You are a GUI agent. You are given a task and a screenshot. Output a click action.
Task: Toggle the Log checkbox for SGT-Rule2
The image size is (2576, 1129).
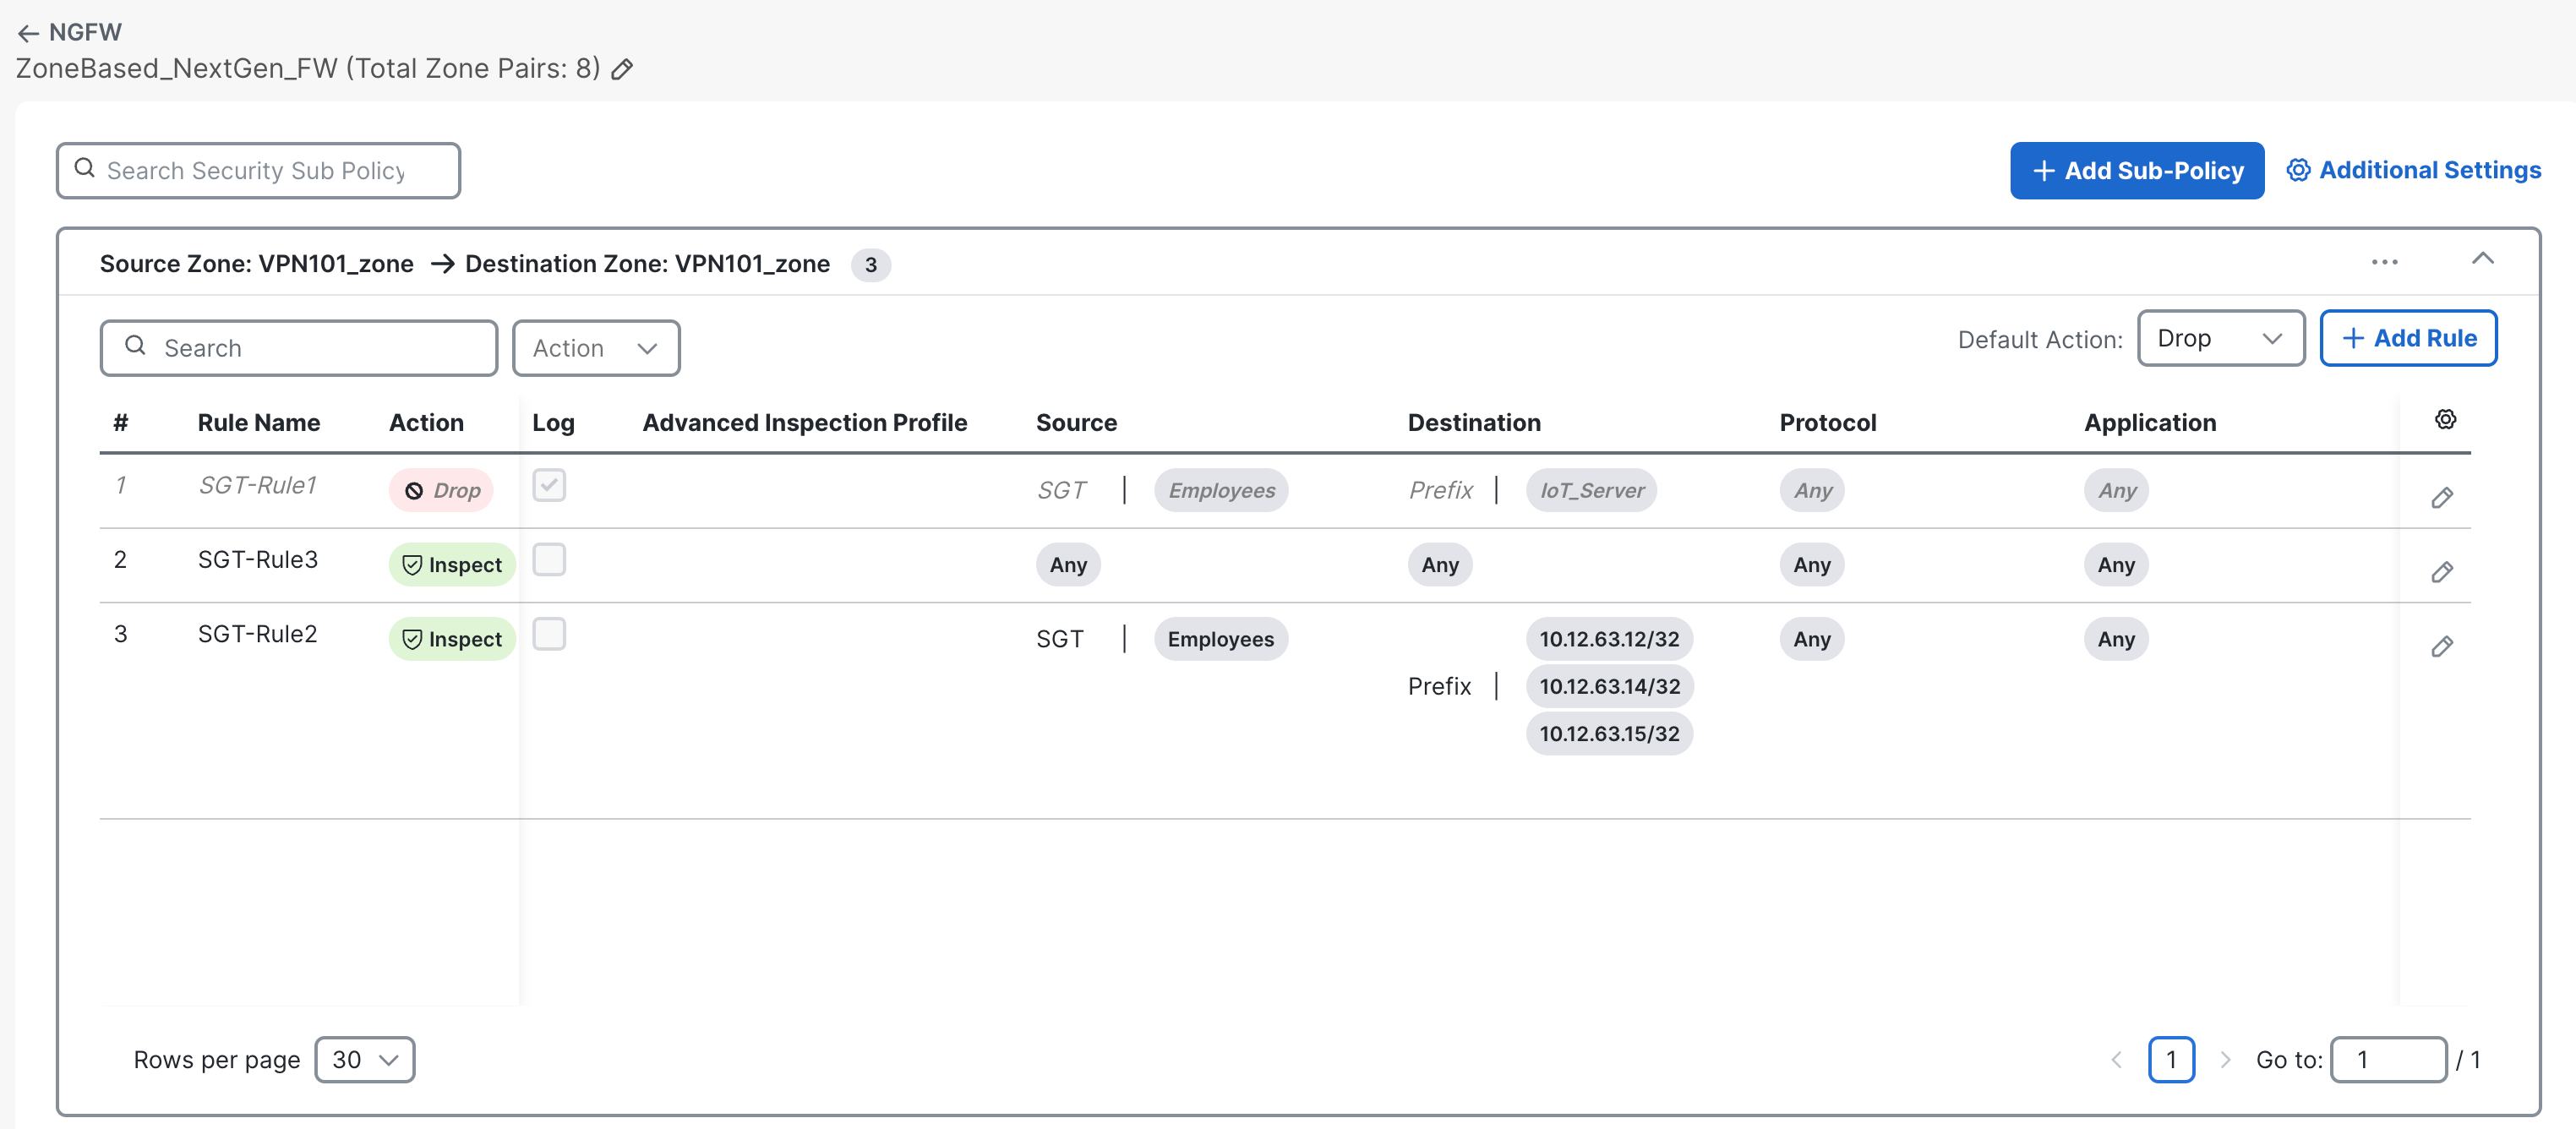point(549,634)
